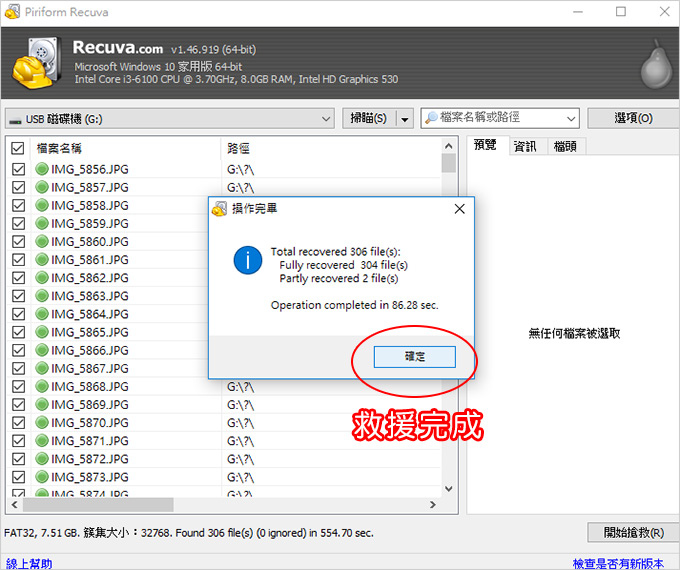Click the green status dot of IMG_5871.JPG
Image resolution: width=680 pixels, height=570 pixels.
pos(42,440)
